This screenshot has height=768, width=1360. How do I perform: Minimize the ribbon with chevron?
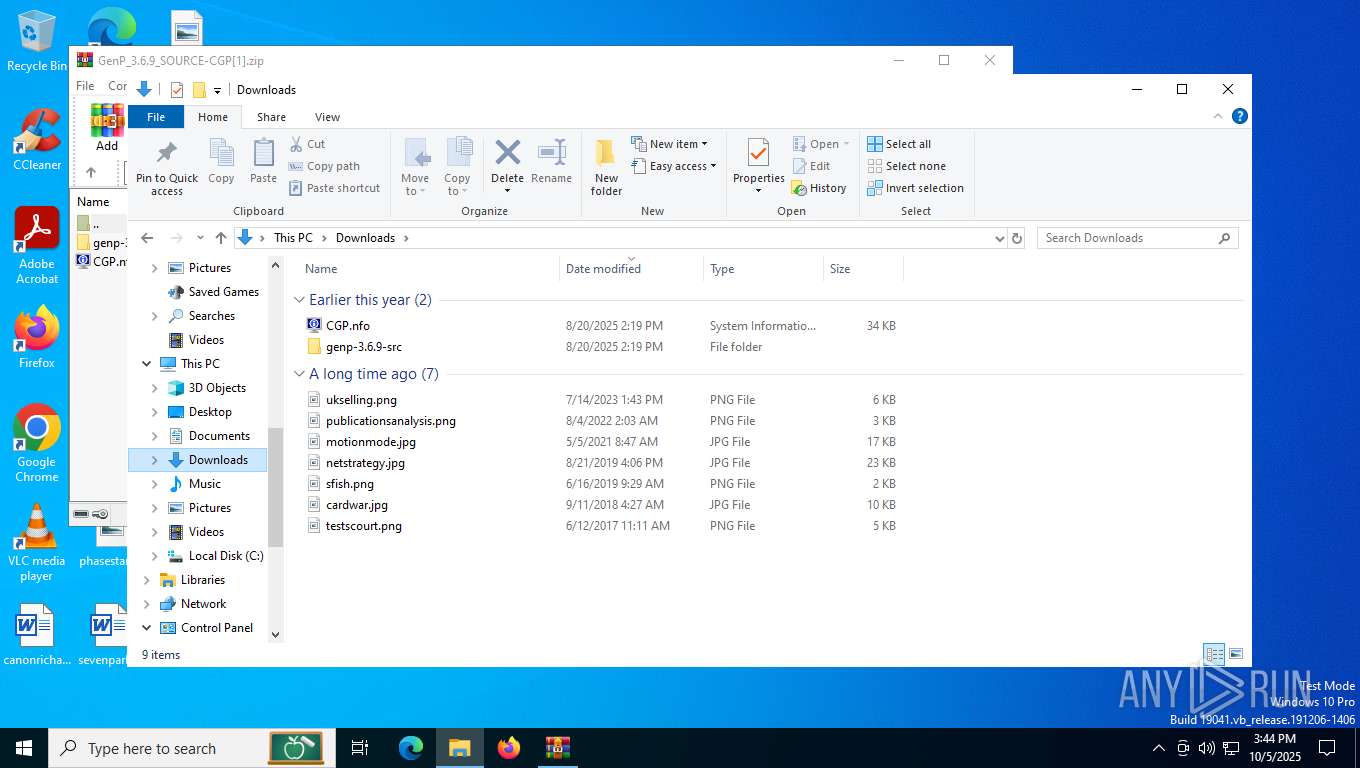(1218, 117)
